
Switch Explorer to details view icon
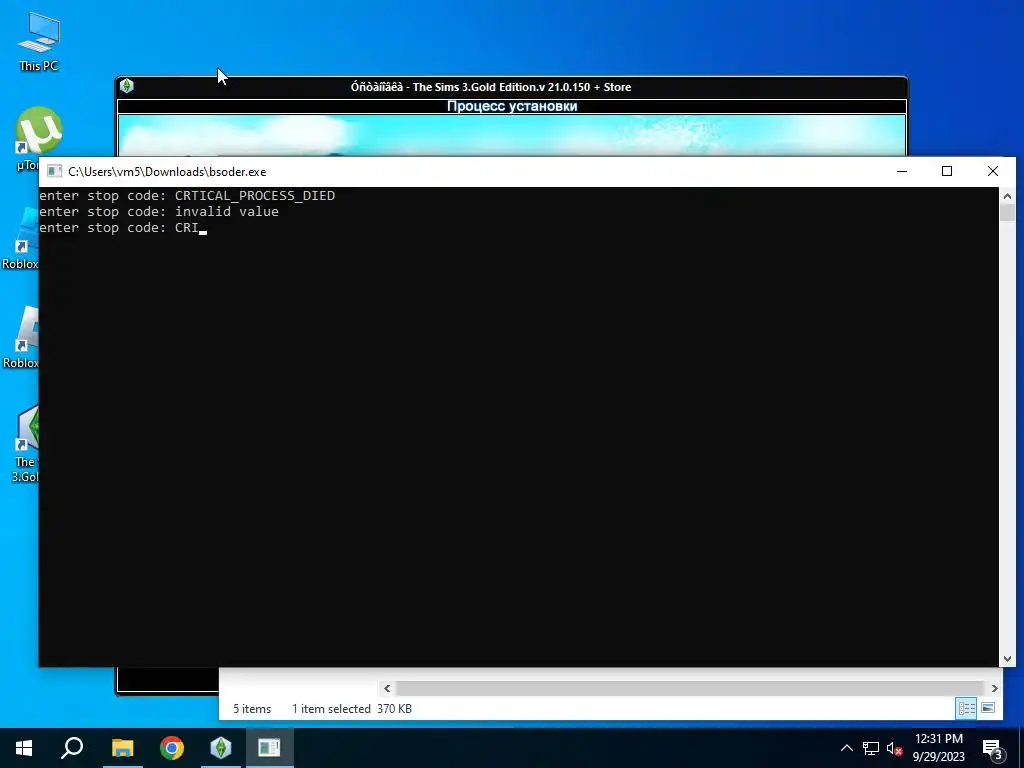tap(967, 708)
